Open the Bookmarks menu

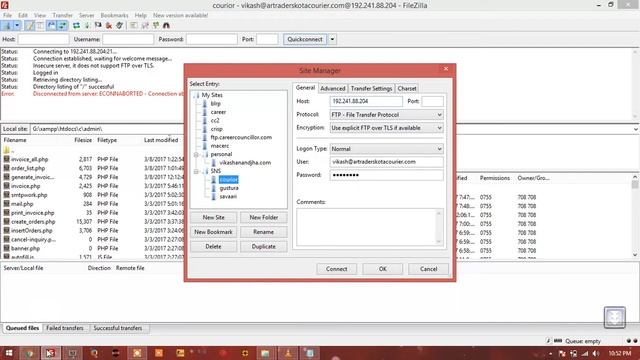pos(114,15)
